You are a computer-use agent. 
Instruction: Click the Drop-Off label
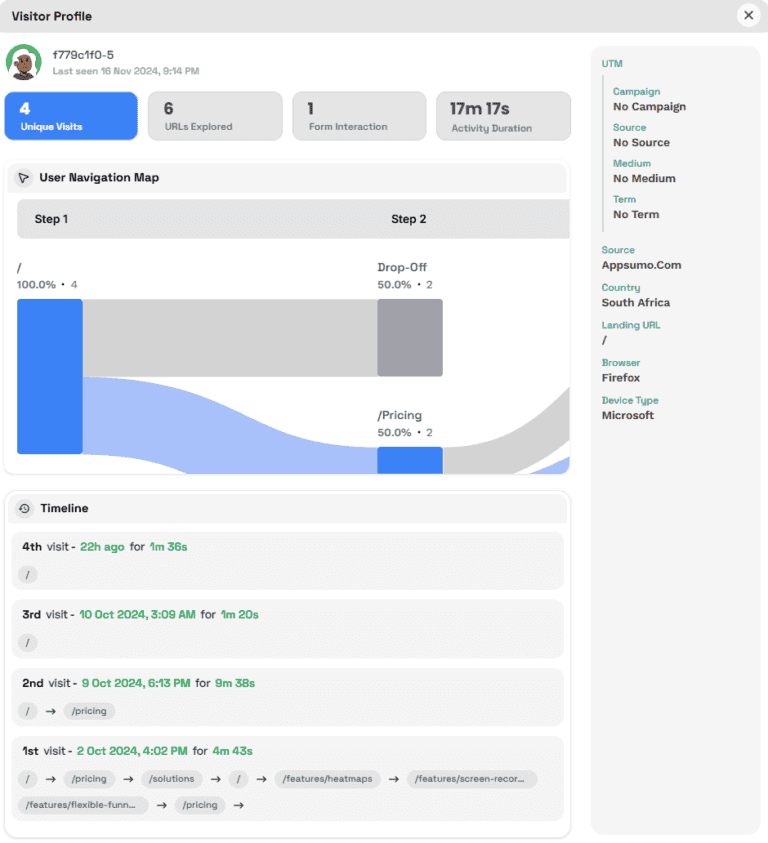pos(402,267)
